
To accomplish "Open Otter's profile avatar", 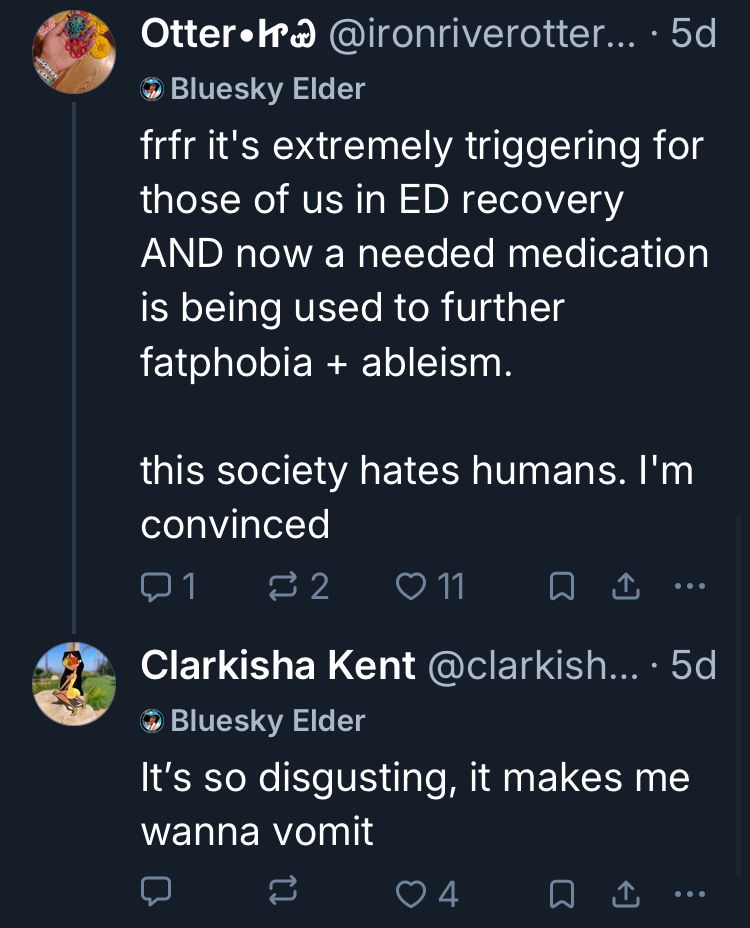I will coord(73,52).
